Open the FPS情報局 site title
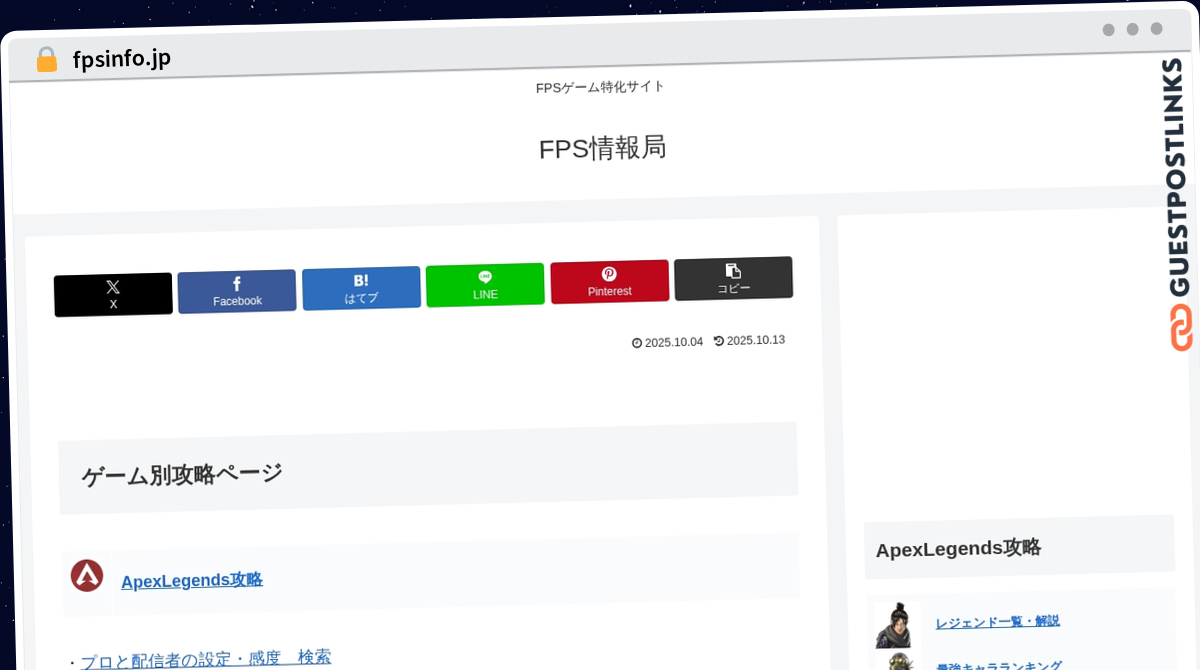Viewport: 1200px width, 670px height. 602,148
